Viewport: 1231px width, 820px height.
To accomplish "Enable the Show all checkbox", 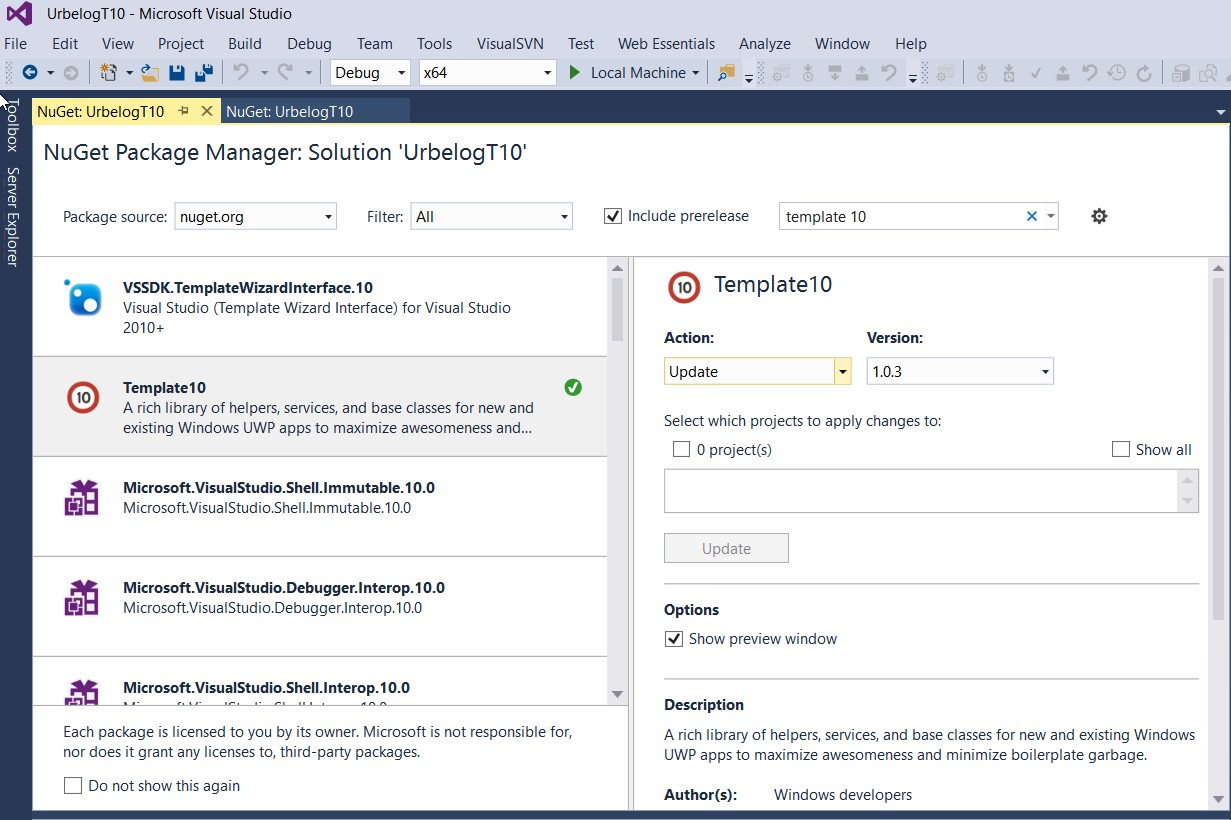I will coord(1121,450).
